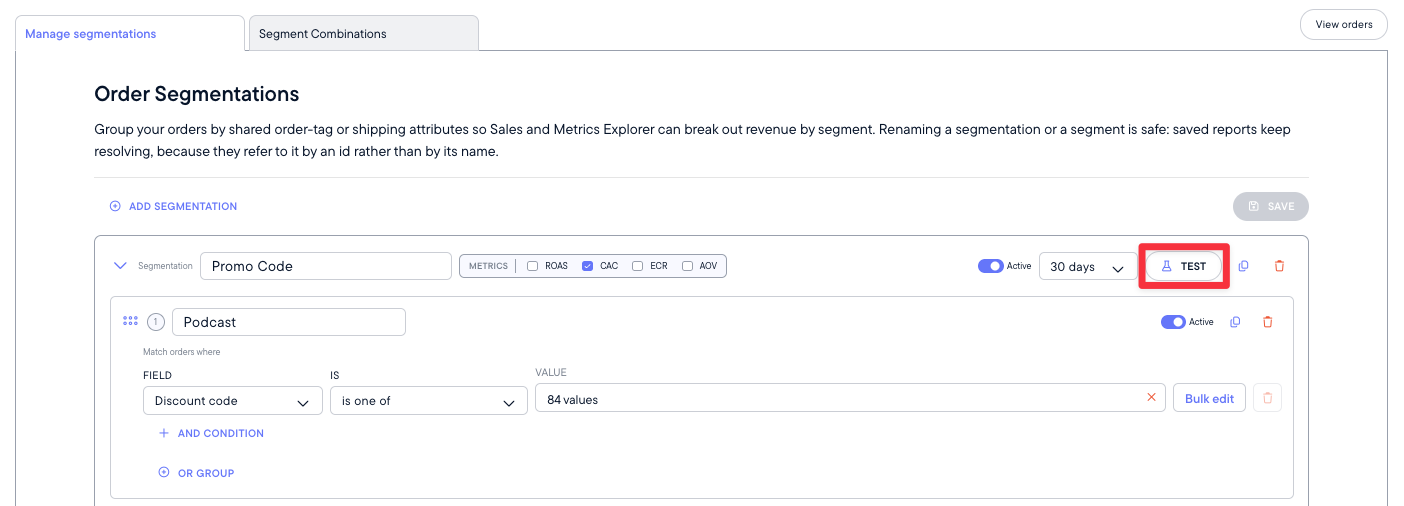Check the ECR metric checkbox

pyautogui.click(x=637, y=266)
